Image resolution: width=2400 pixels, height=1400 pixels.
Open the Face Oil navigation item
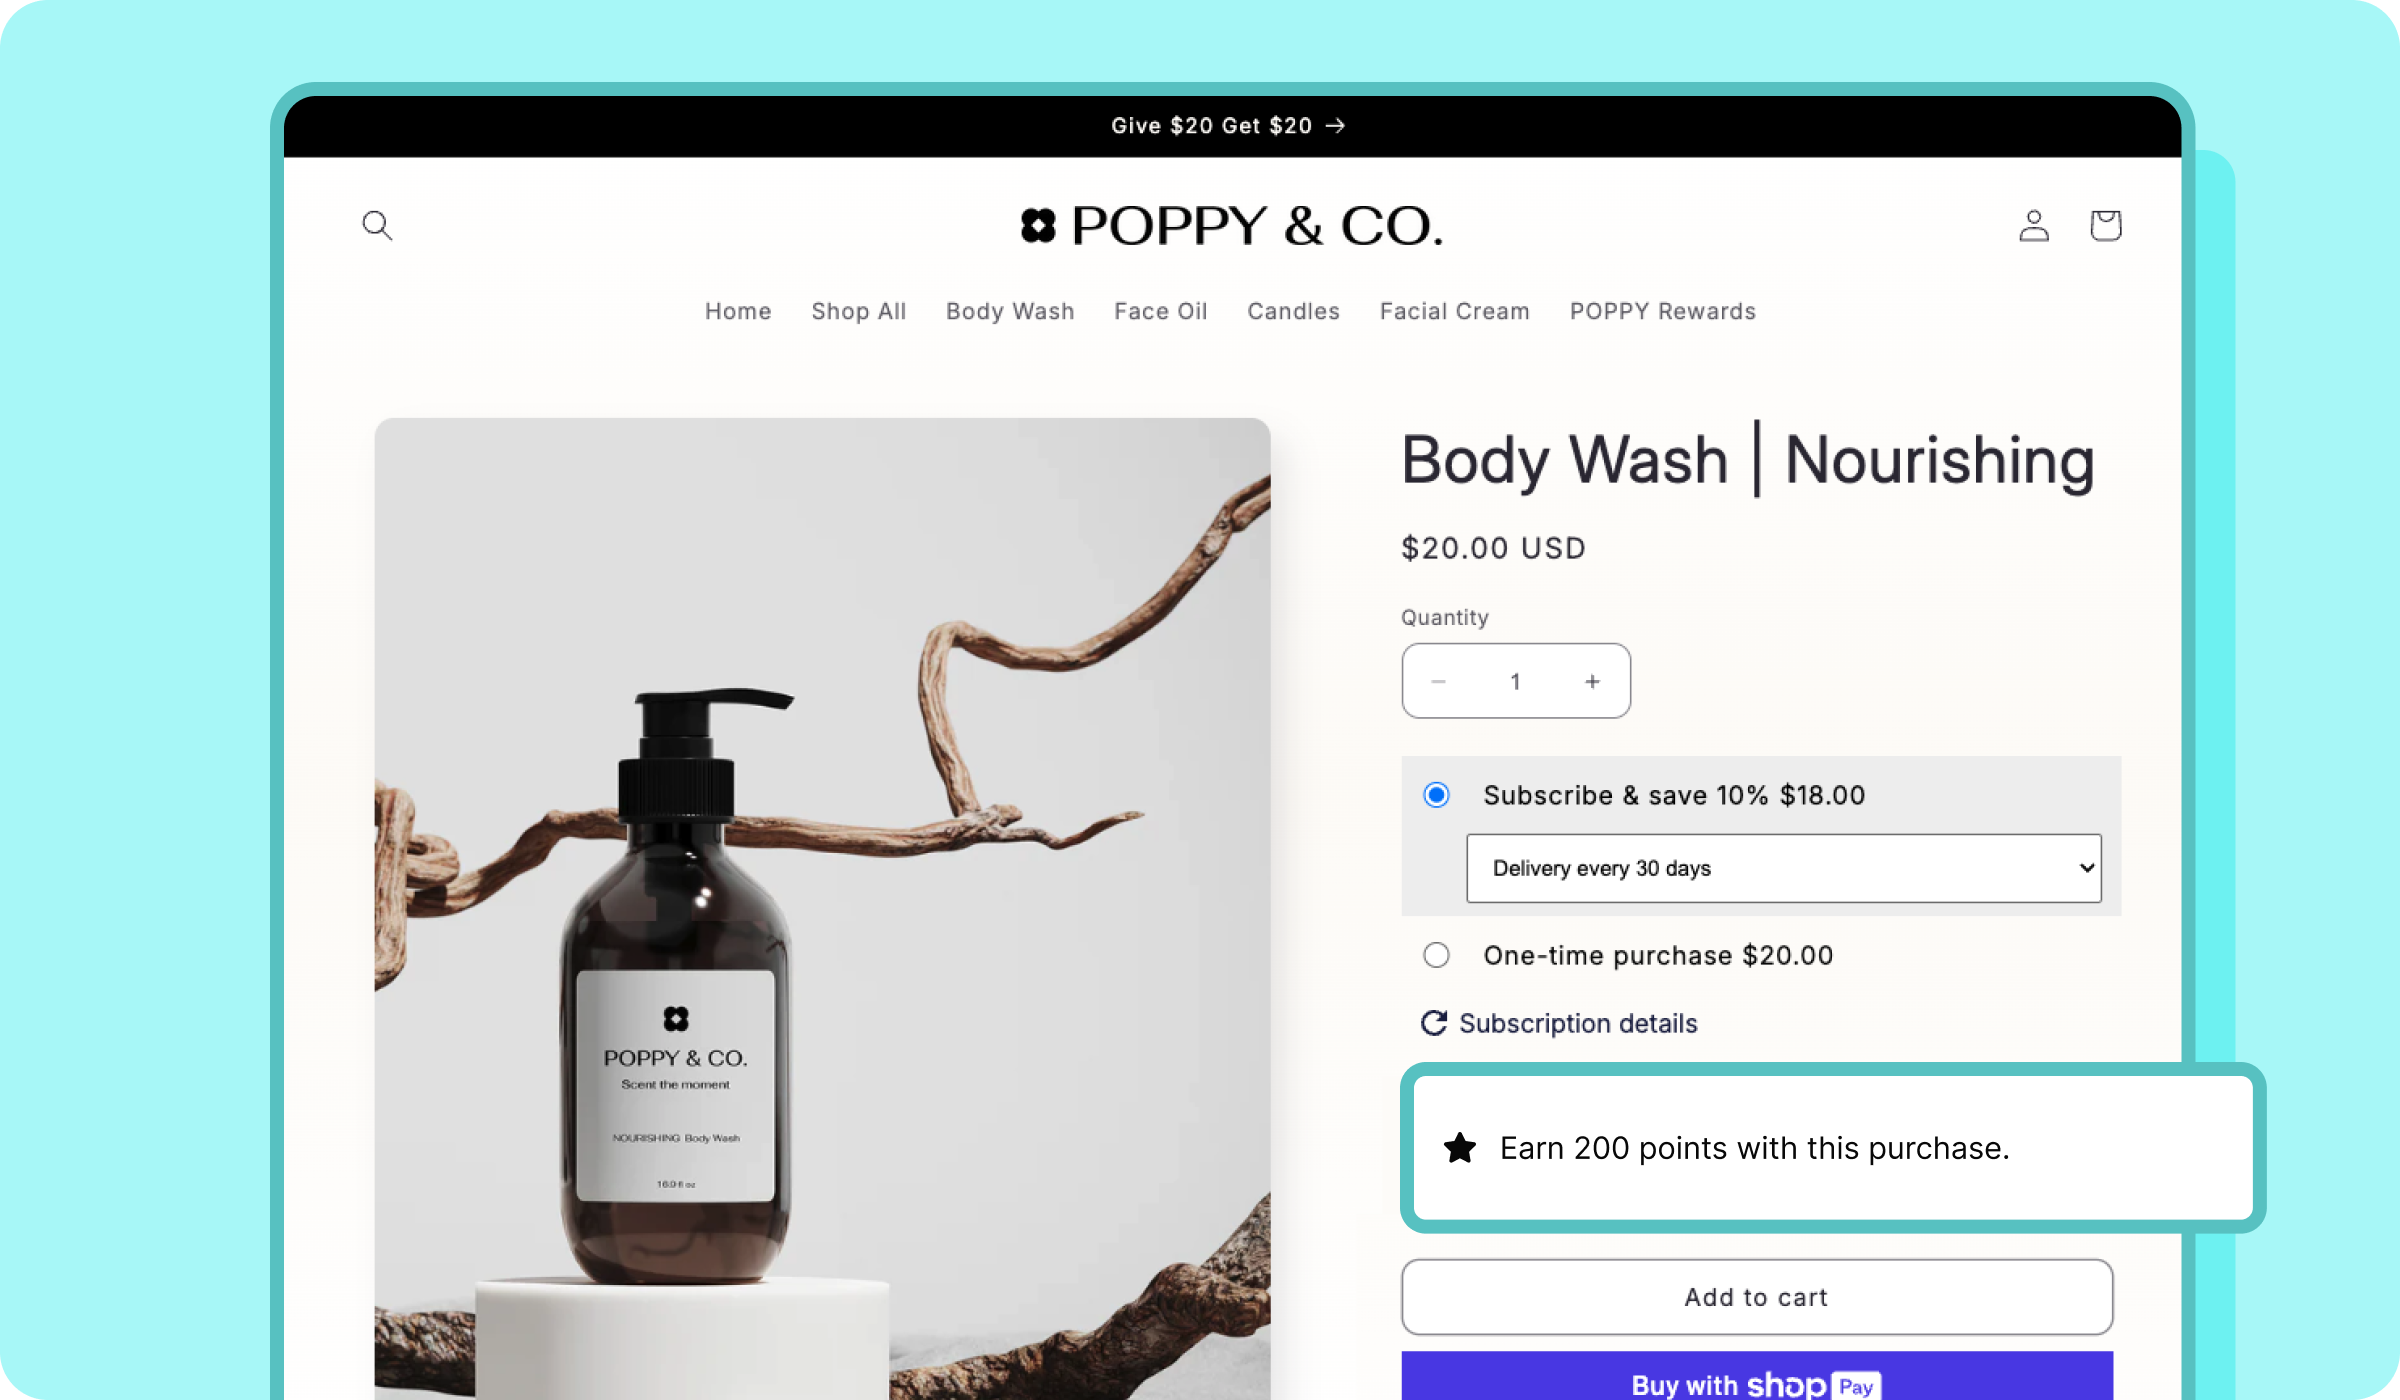coord(1160,311)
